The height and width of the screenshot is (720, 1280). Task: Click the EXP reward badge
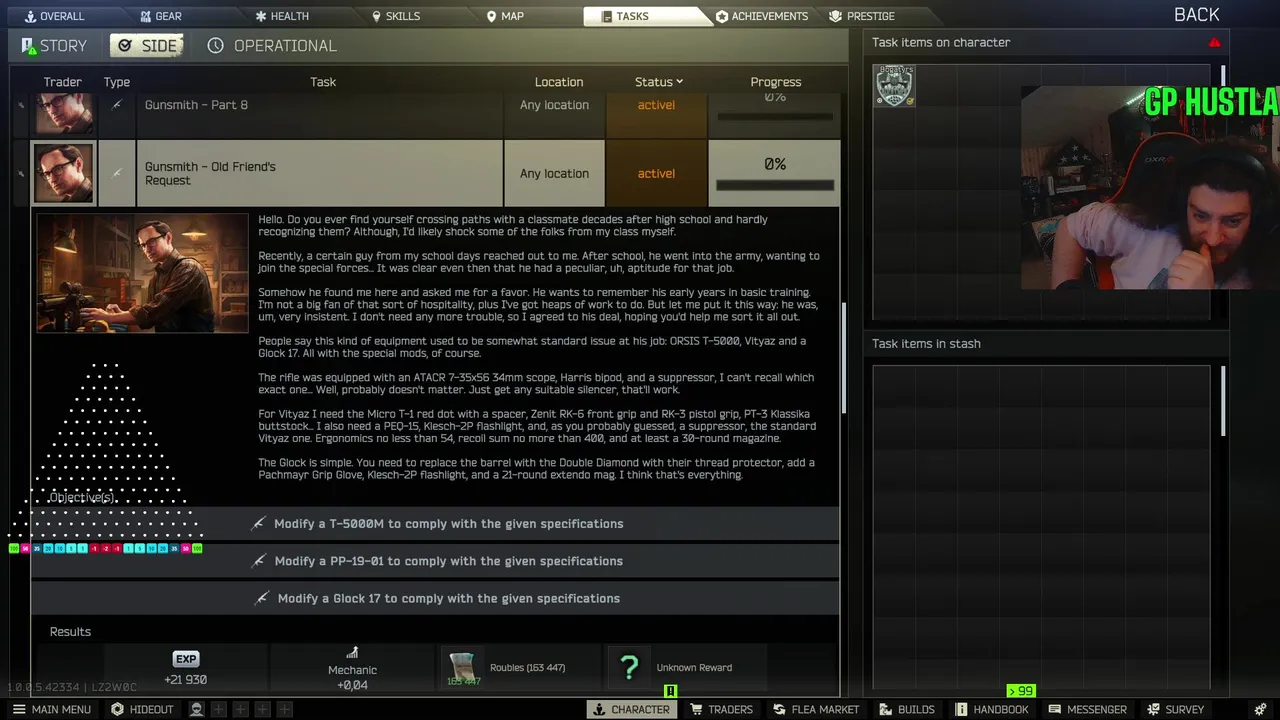click(186, 658)
